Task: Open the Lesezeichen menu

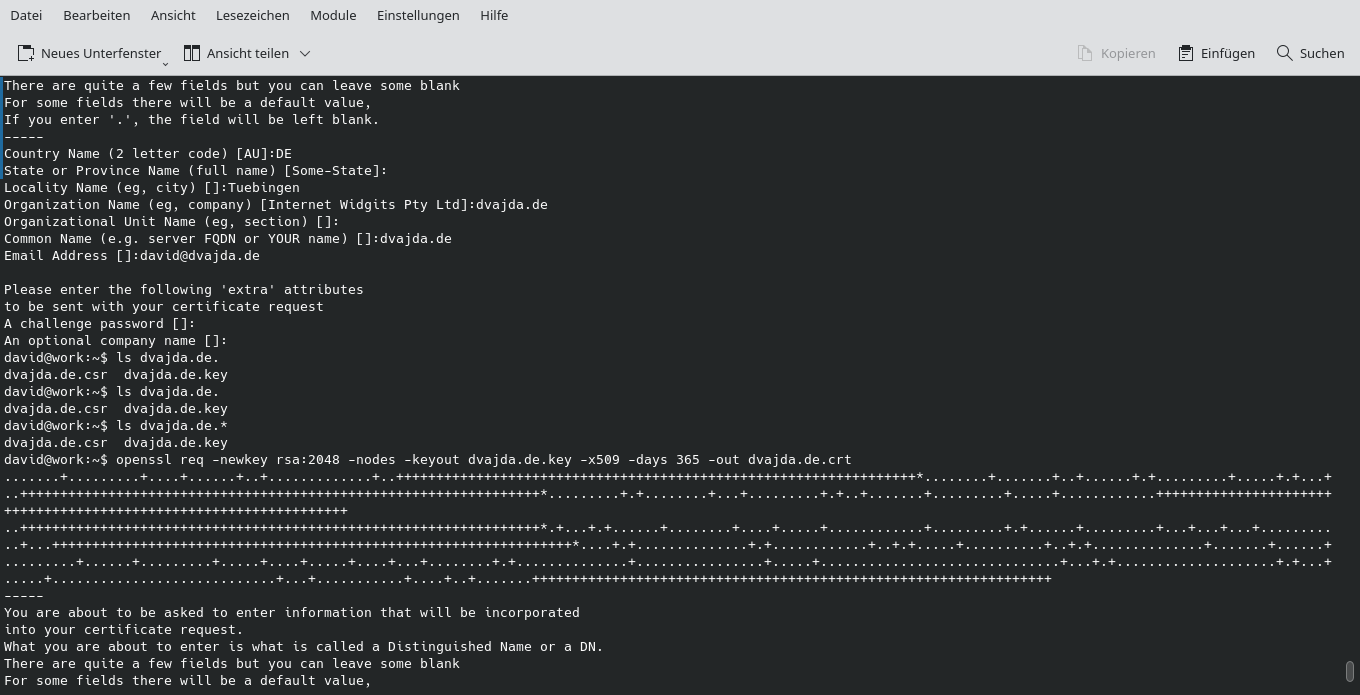Action: tap(251, 15)
